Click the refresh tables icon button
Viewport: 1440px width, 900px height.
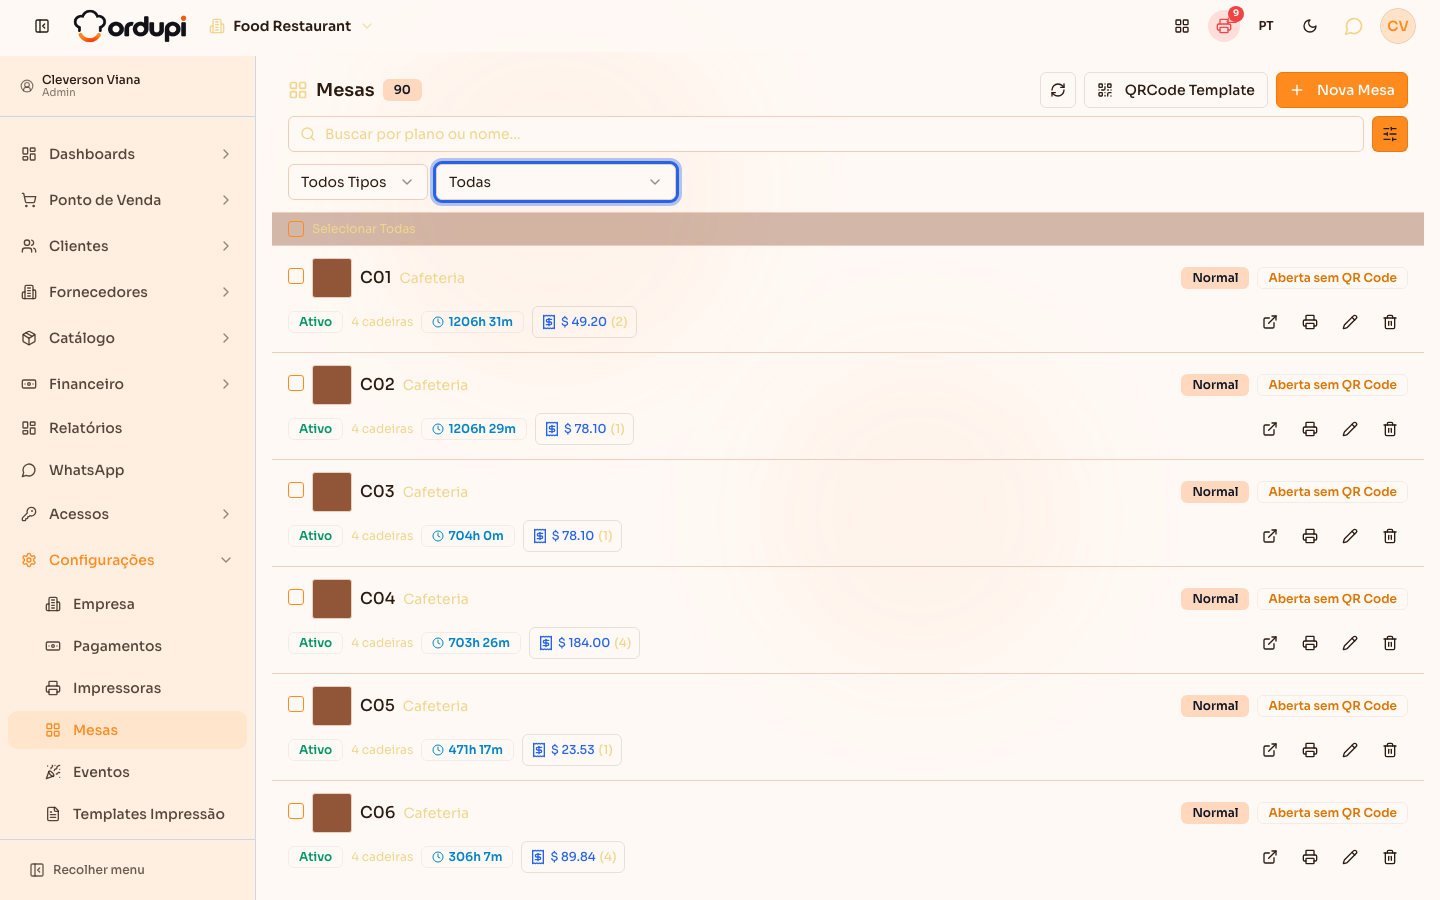[x=1058, y=90]
